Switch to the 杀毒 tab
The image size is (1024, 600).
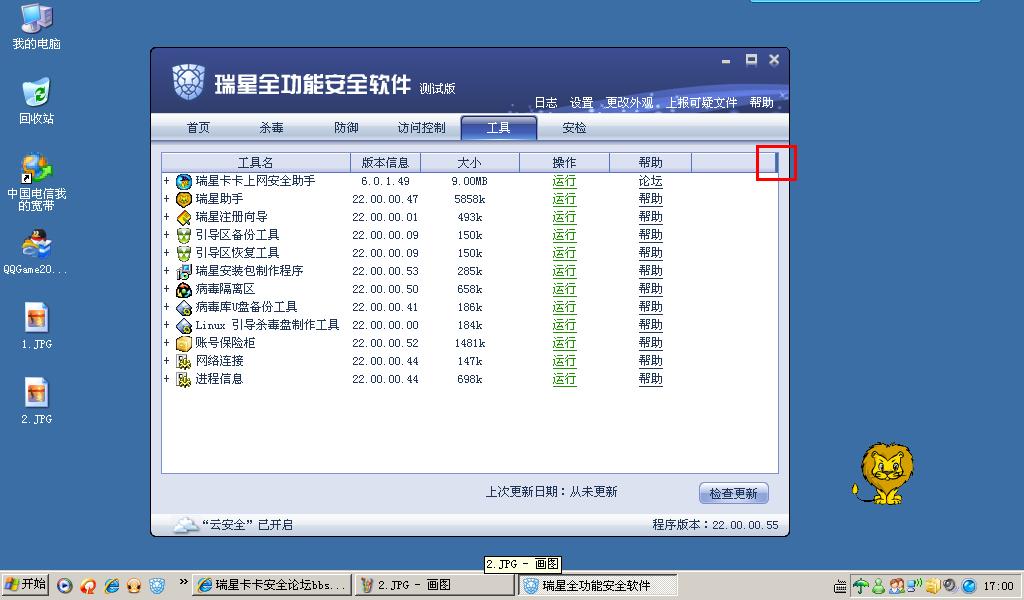pos(272,128)
